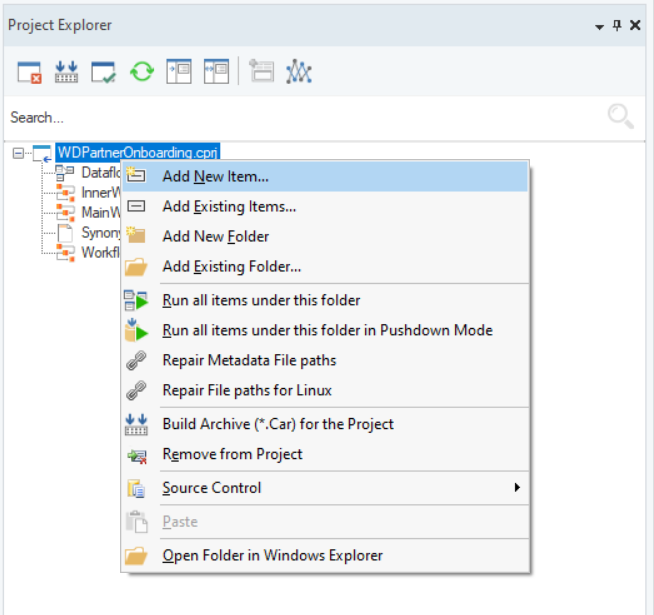Click the Add New Item menu icon
The image size is (654, 615).
coord(136,175)
